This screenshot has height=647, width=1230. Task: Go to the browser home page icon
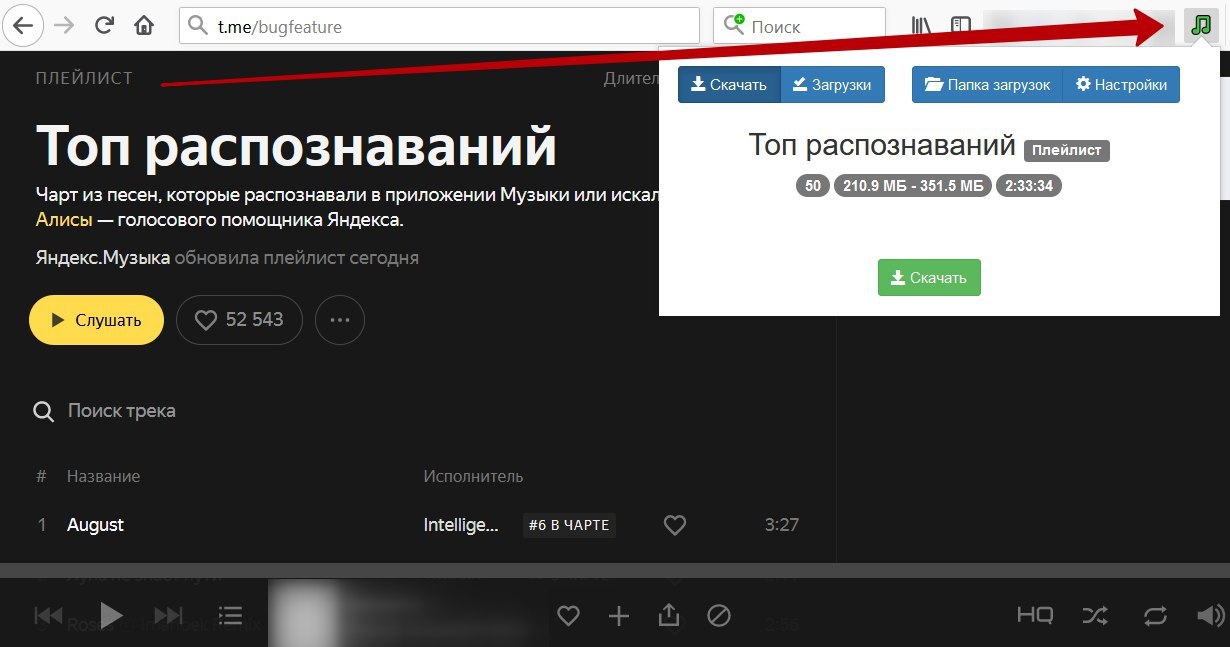[145, 26]
